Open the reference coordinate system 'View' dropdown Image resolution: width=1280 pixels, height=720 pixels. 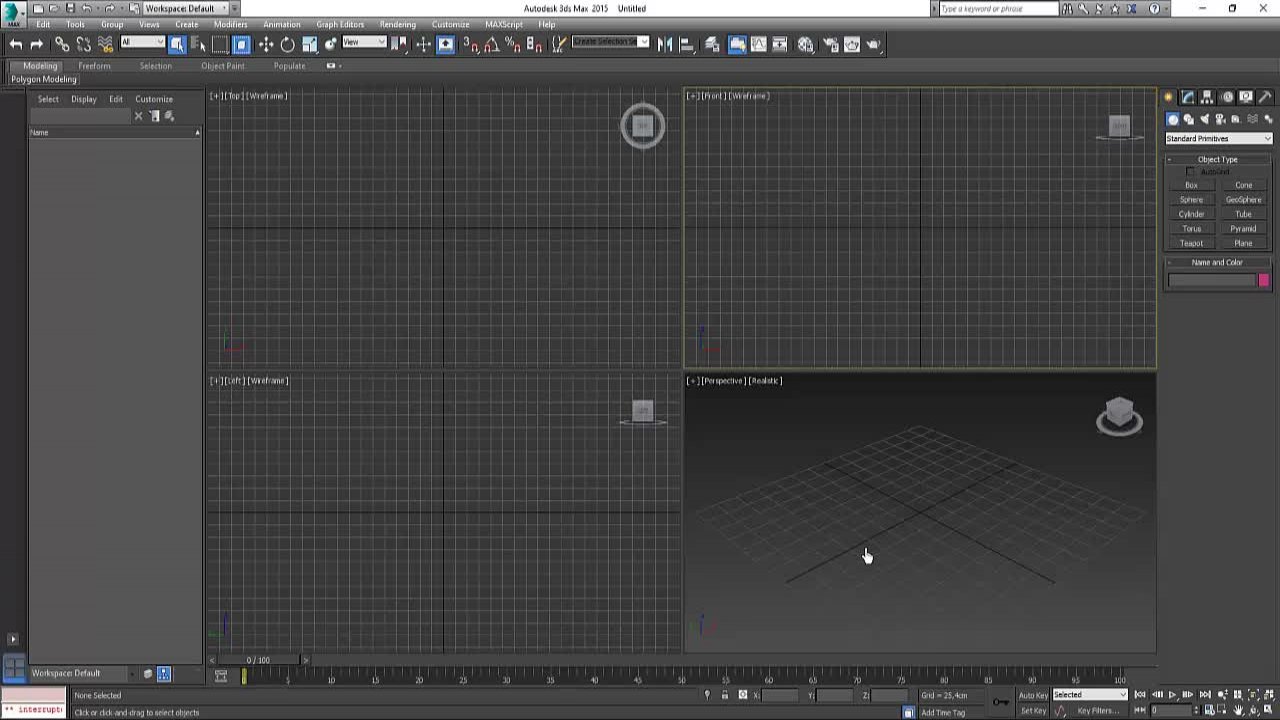pos(364,42)
